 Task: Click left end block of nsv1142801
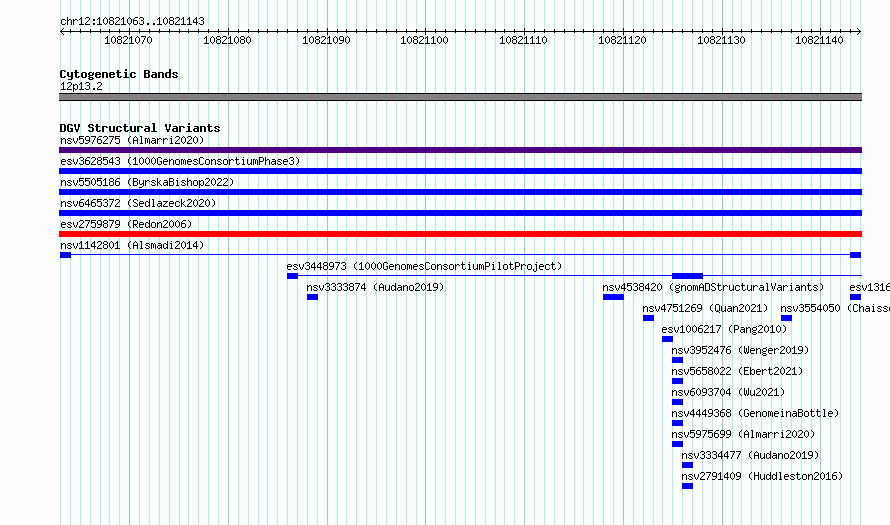(65, 255)
